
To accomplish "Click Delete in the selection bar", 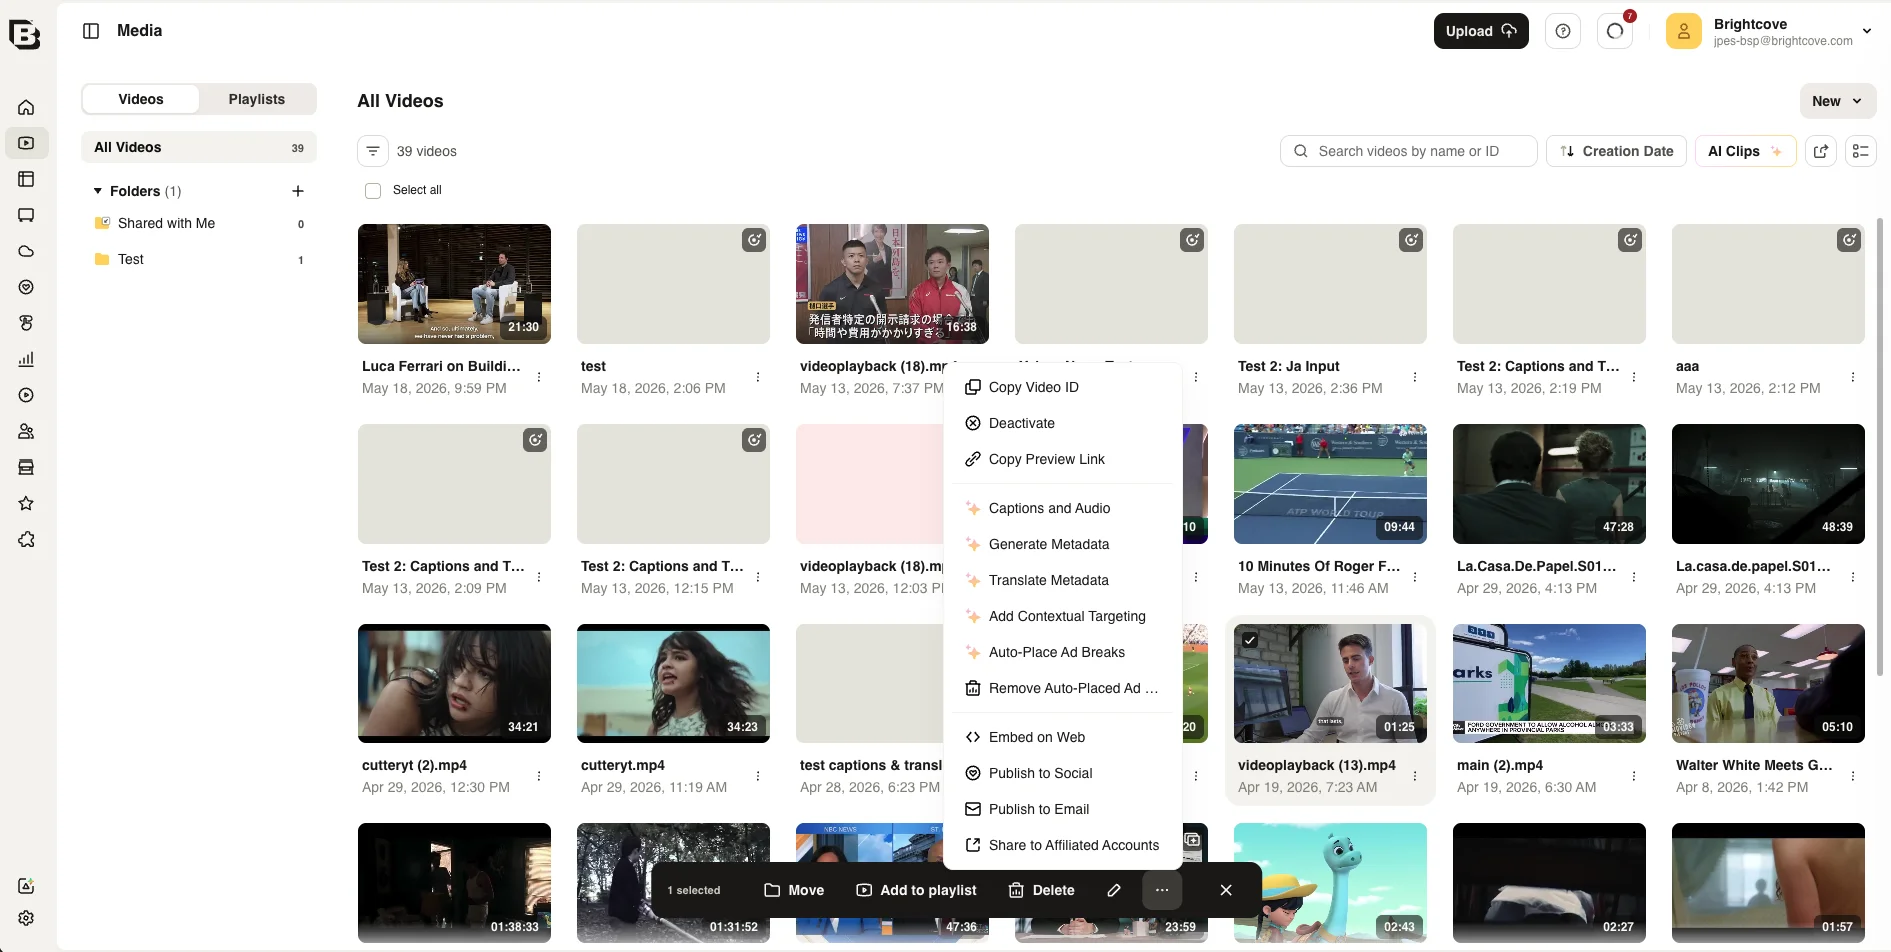I will pos(1041,890).
